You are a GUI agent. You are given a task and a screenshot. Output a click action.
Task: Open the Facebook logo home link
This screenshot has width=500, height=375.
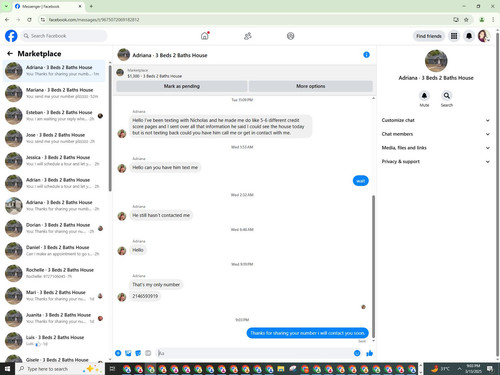click(x=11, y=36)
